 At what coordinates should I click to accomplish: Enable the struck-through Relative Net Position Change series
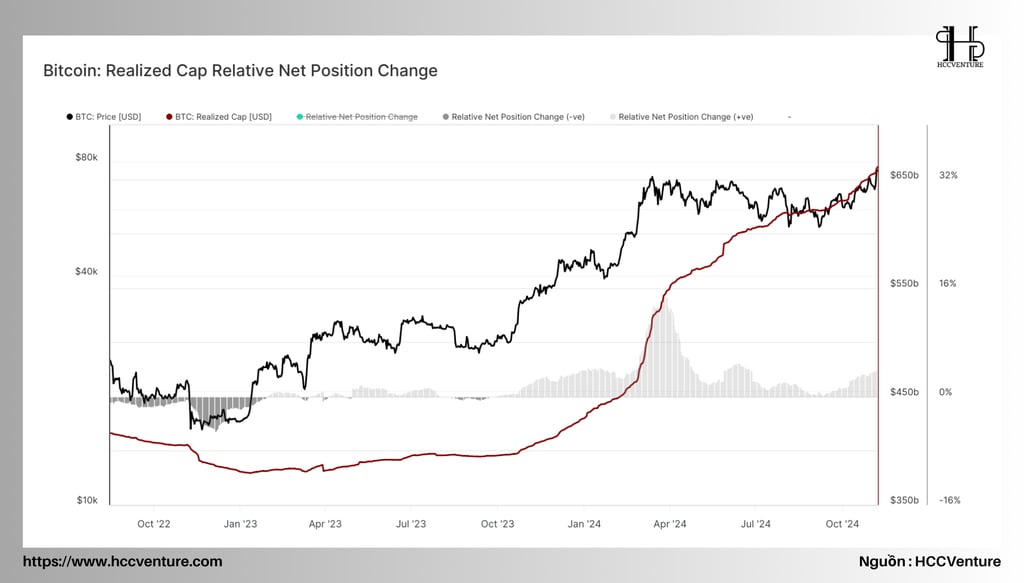[362, 117]
